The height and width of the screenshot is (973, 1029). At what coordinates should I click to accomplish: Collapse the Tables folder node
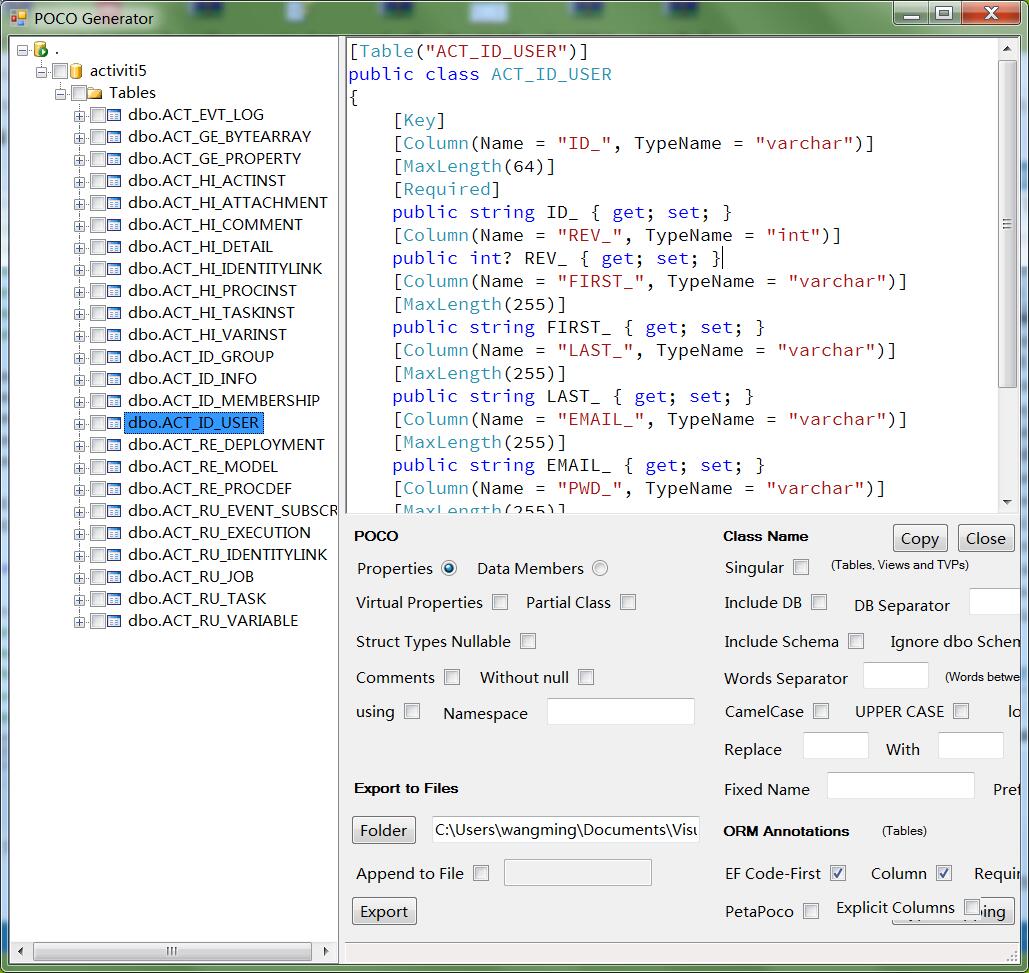(x=60, y=94)
